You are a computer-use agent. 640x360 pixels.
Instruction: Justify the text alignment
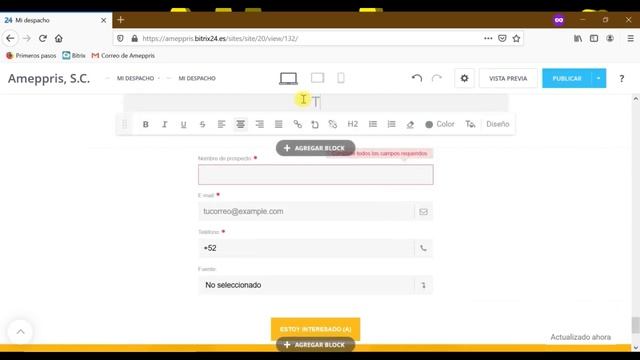(278, 124)
